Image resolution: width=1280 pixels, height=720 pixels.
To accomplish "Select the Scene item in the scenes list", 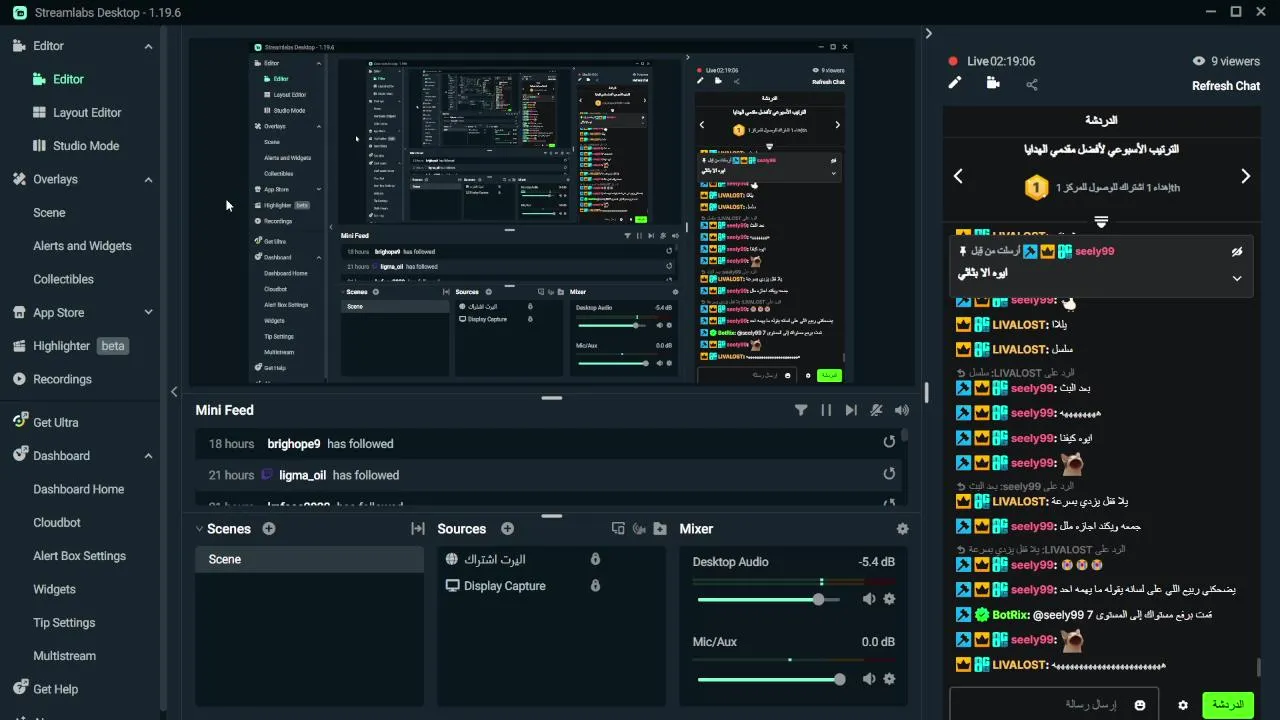I will [x=309, y=560].
